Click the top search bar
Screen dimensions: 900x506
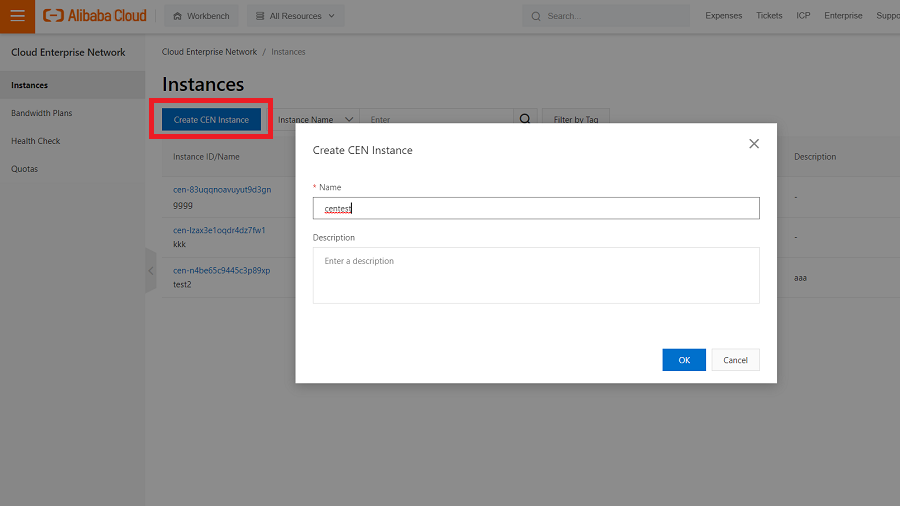tap(605, 16)
